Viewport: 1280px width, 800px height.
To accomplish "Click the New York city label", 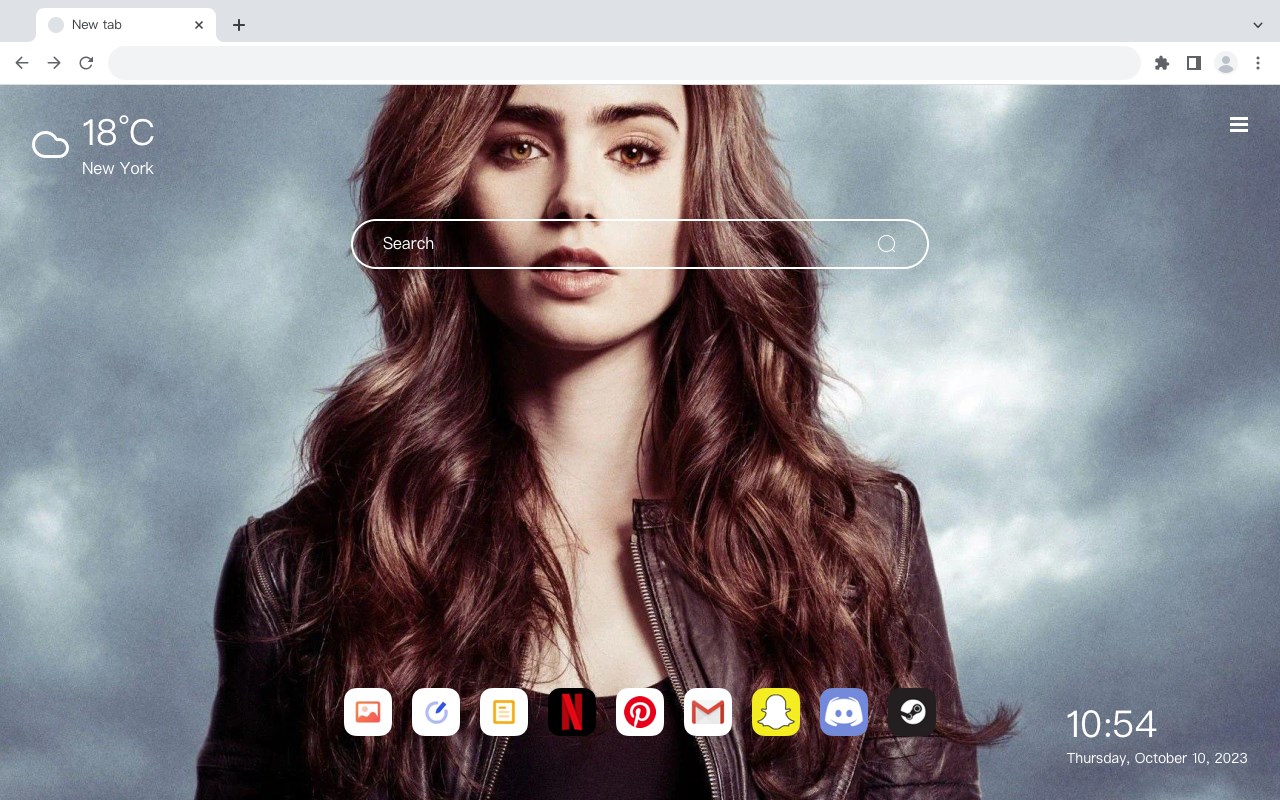I will pos(118,168).
